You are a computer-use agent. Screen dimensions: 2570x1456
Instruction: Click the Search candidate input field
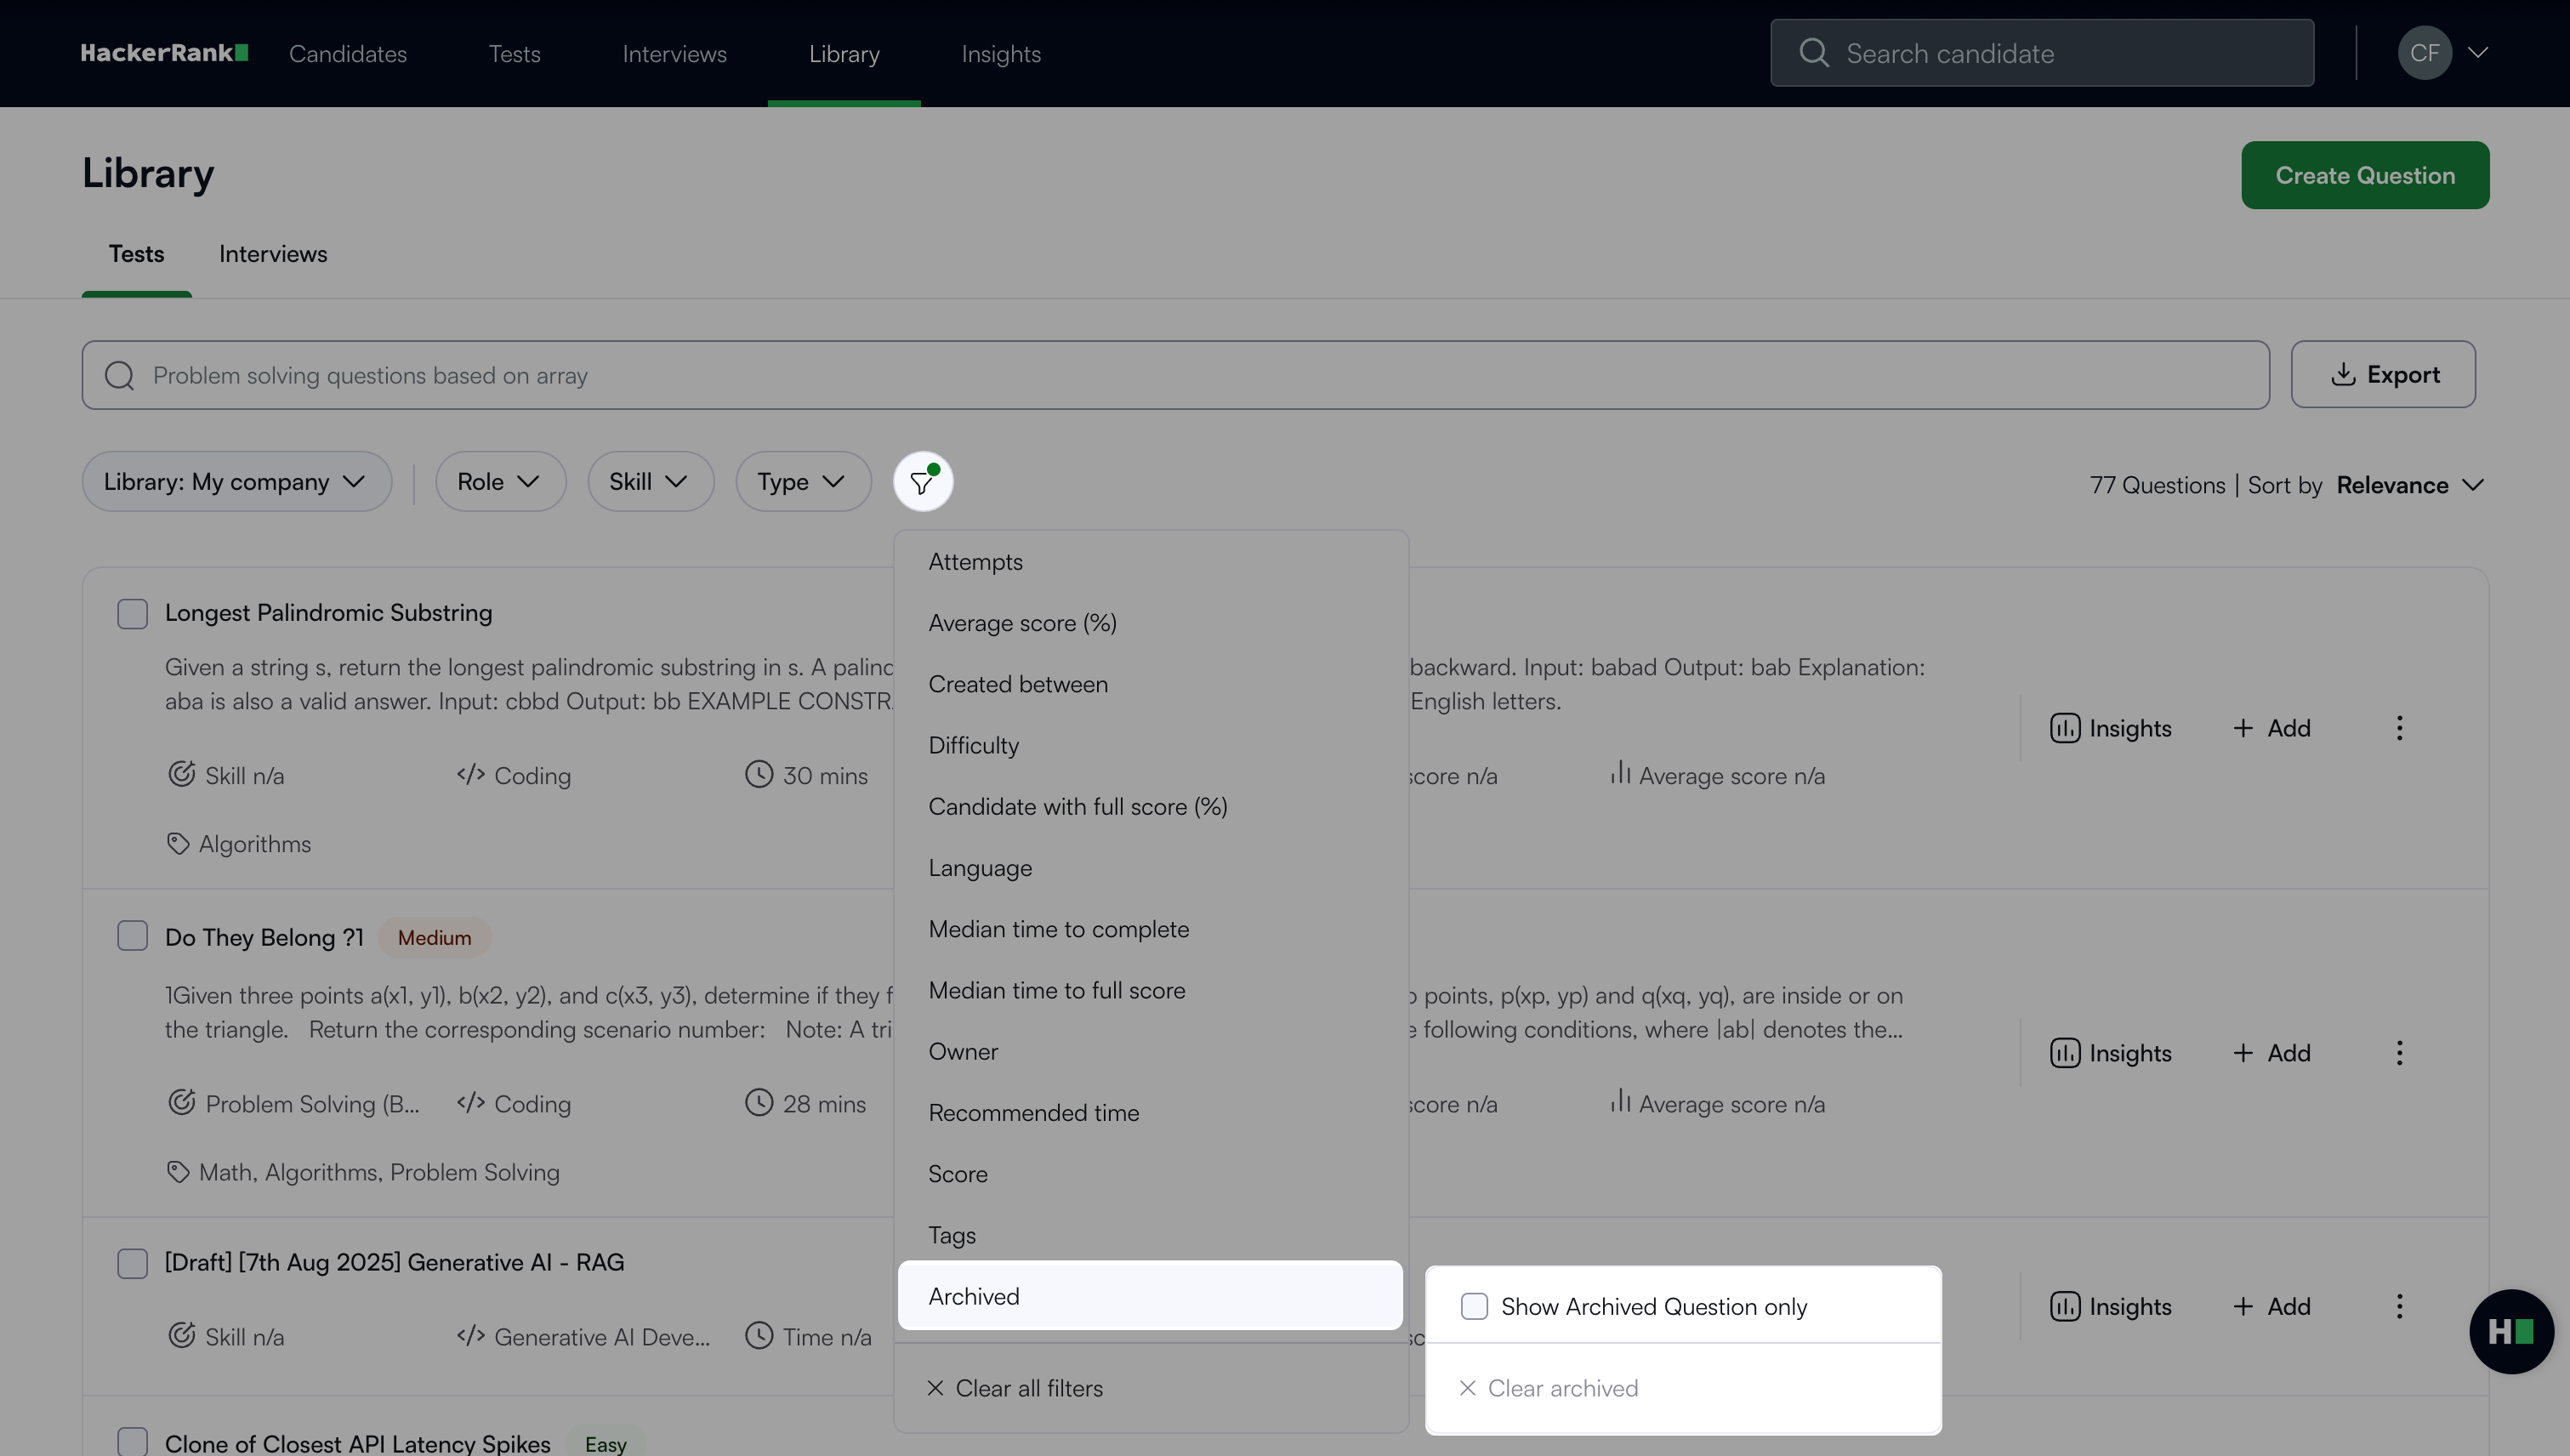pos(2041,53)
